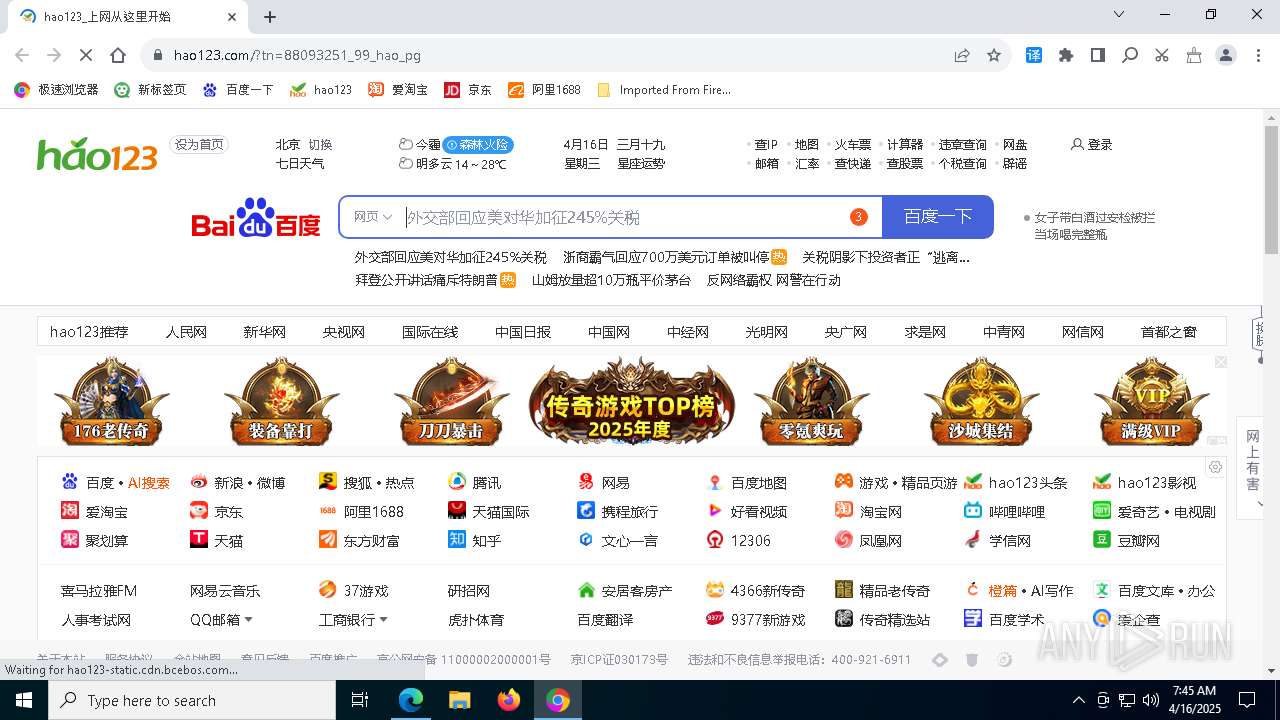1280x720 pixels.
Task: Click the Chrome address bar
Action: coord(560,55)
